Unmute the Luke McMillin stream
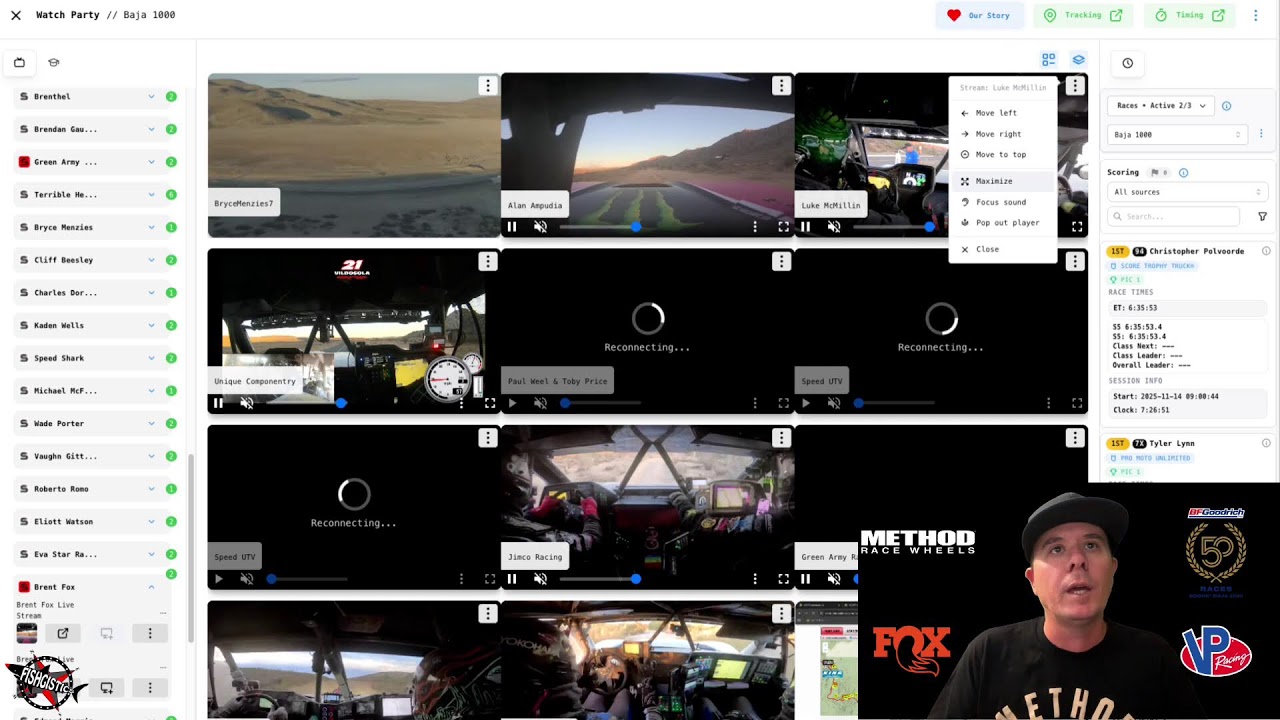Image resolution: width=1280 pixels, height=720 pixels. click(x=834, y=227)
